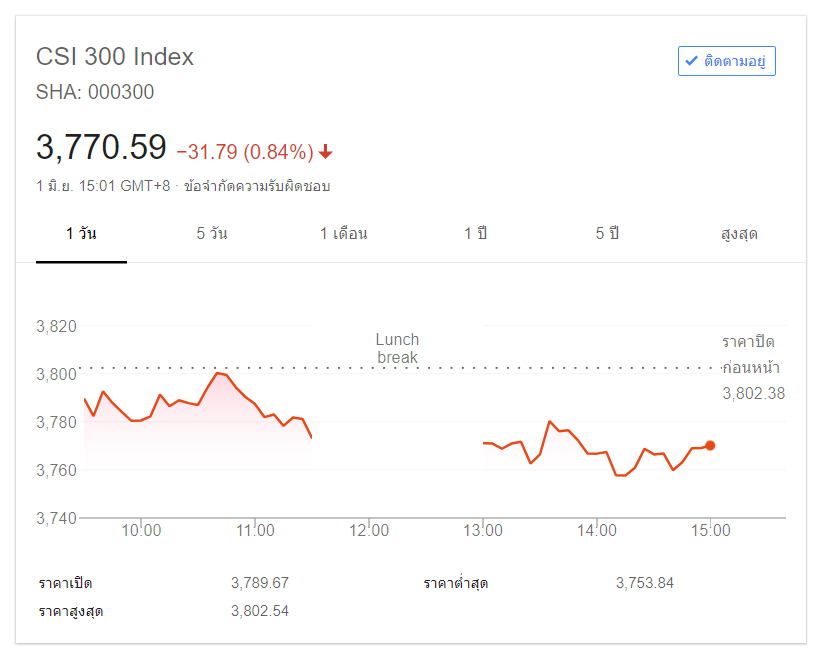Click the red down arrow icon

coord(326,152)
